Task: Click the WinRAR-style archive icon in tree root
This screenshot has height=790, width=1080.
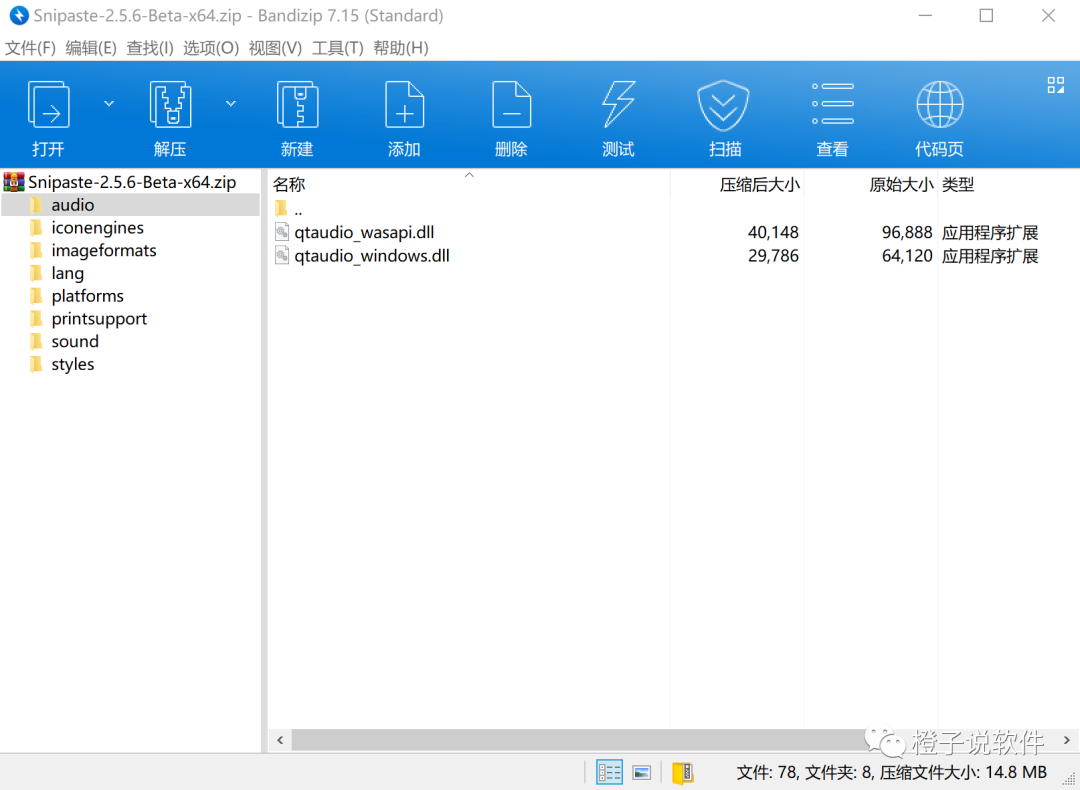Action: pyautogui.click(x=14, y=183)
